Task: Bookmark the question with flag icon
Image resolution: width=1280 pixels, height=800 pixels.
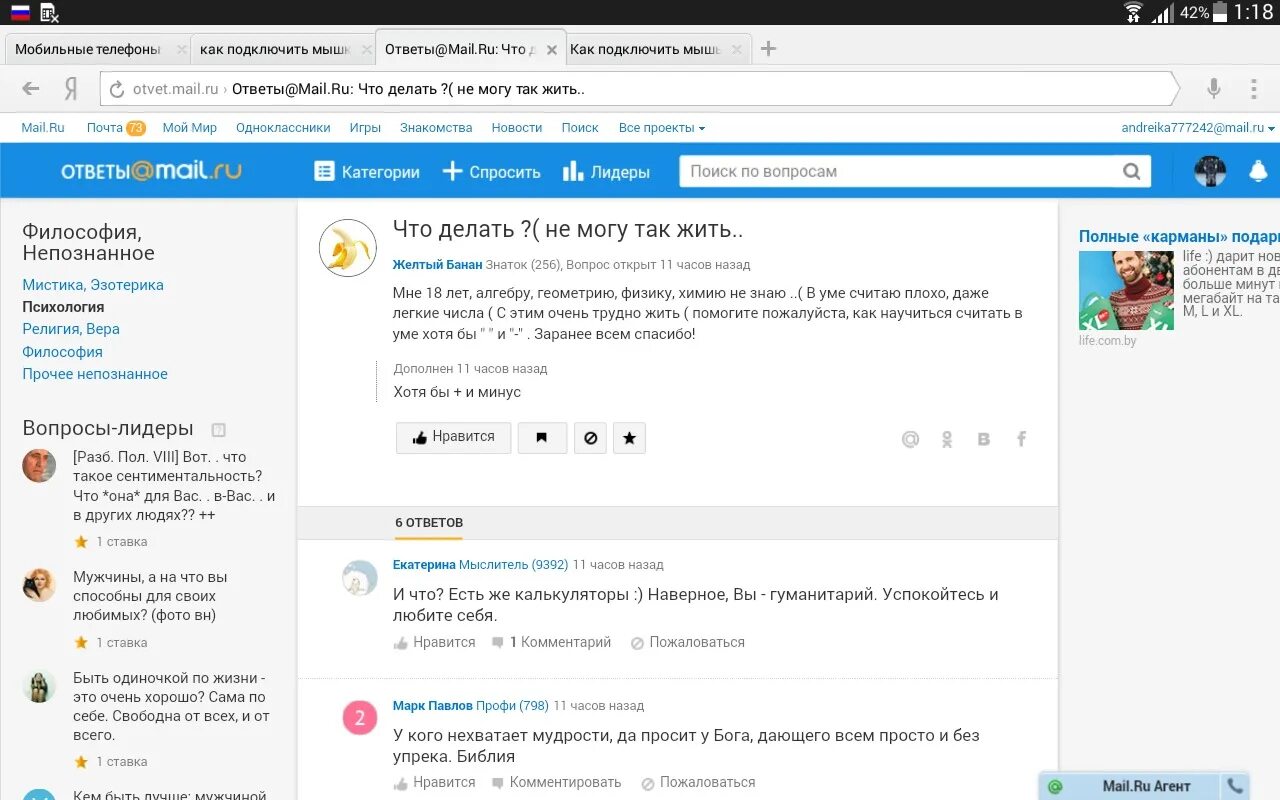Action: pyautogui.click(x=542, y=437)
